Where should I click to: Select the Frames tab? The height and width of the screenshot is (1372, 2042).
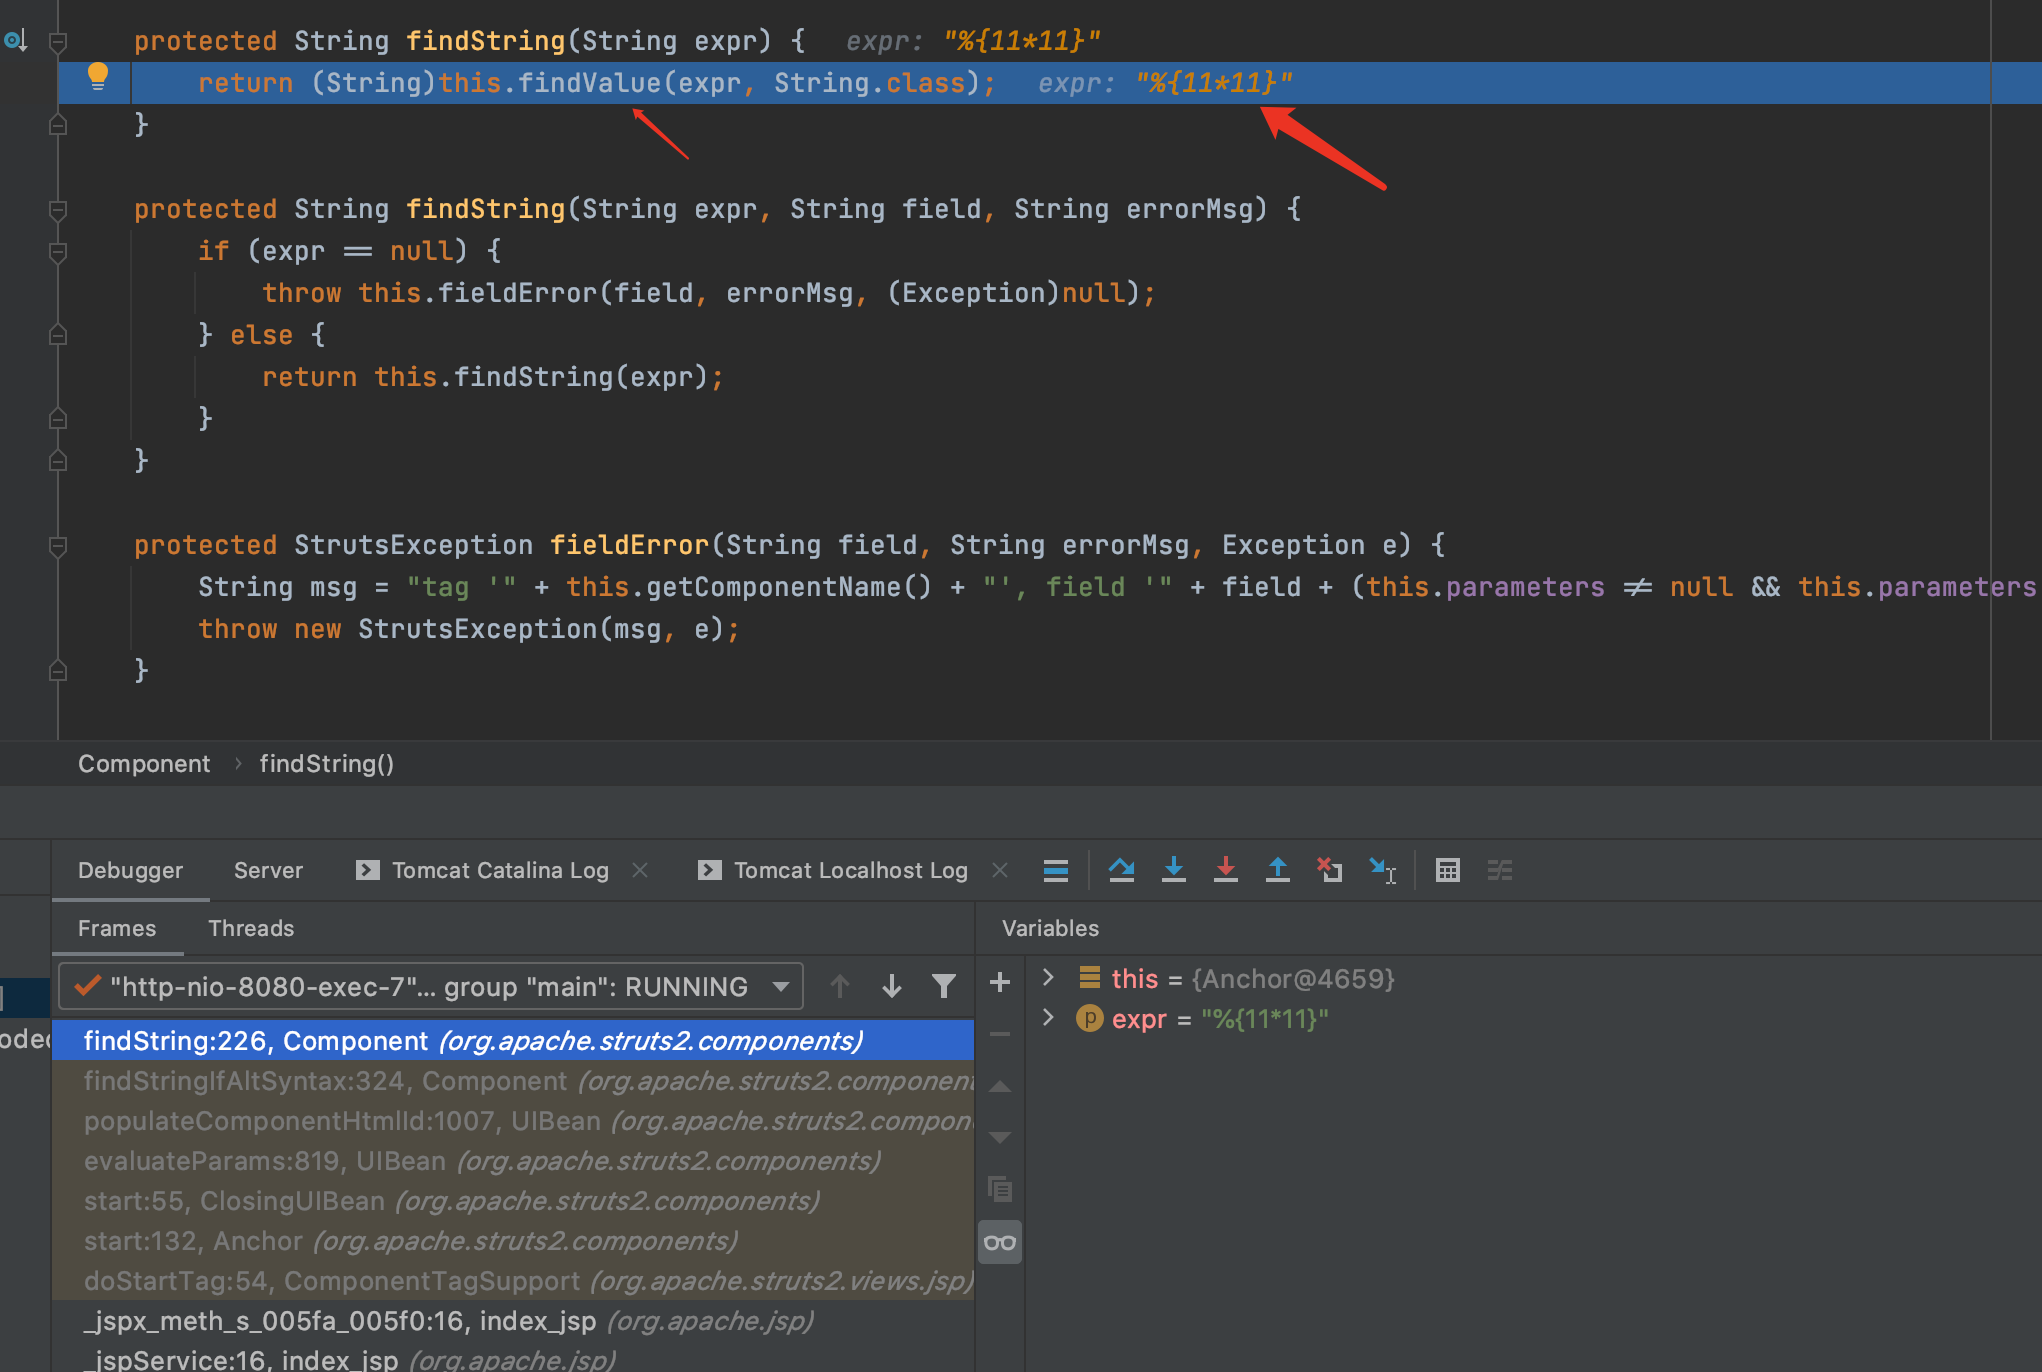[117, 928]
